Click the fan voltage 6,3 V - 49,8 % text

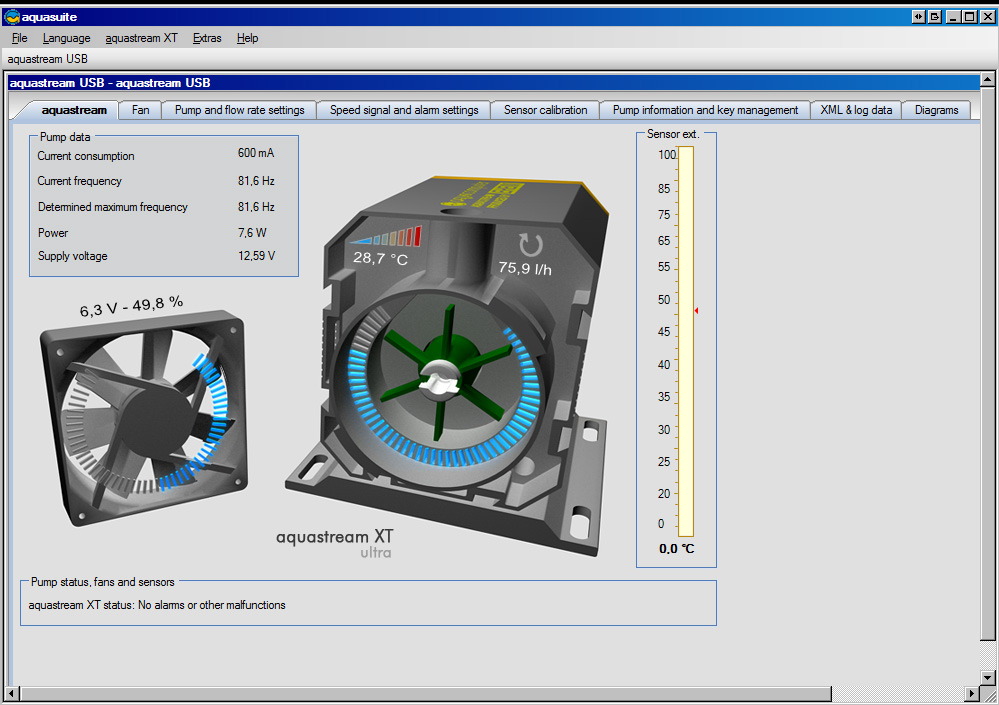point(131,307)
